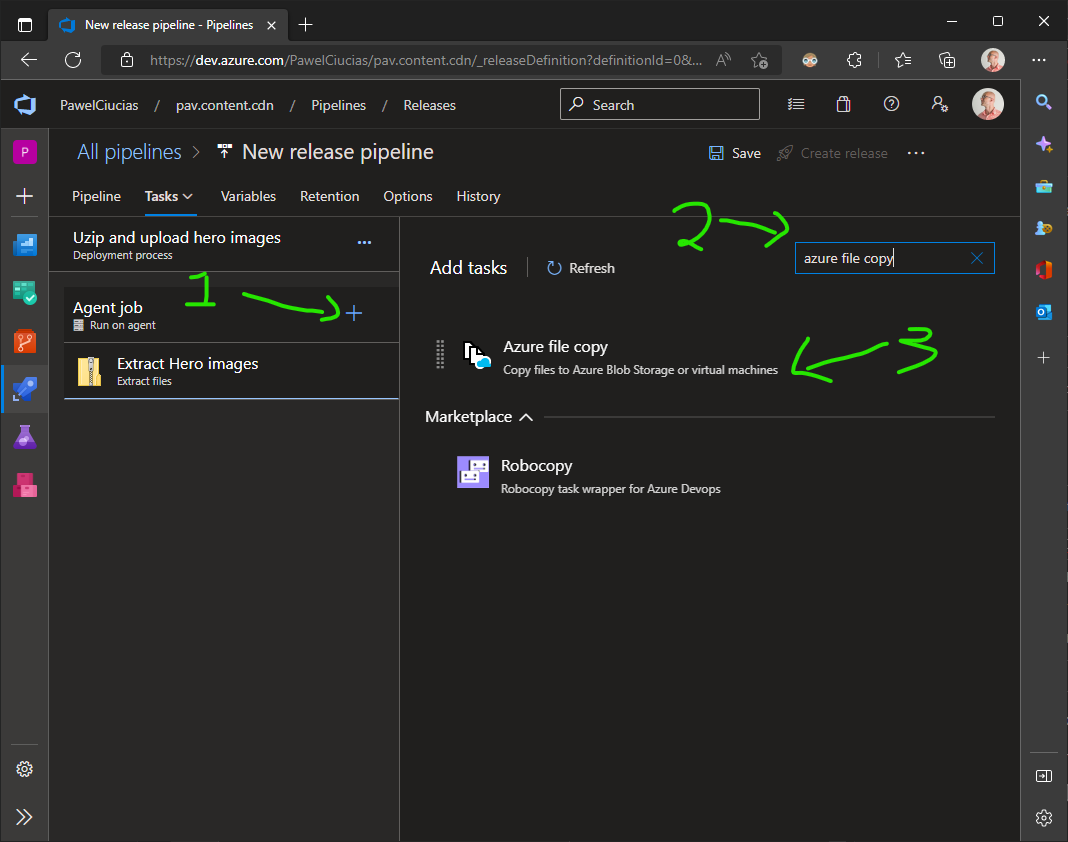This screenshot has width=1068, height=842.
Task: Open more actions ellipsis next to Create release
Action: (916, 153)
